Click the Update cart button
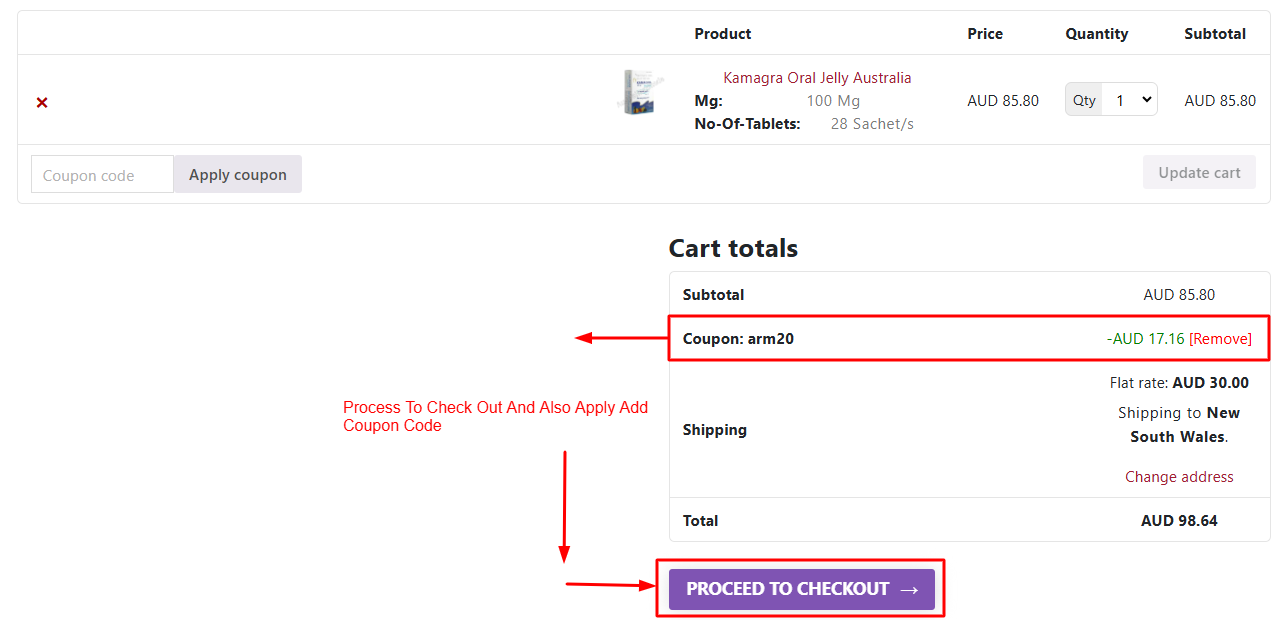This screenshot has height=620, width=1288. (1199, 173)
